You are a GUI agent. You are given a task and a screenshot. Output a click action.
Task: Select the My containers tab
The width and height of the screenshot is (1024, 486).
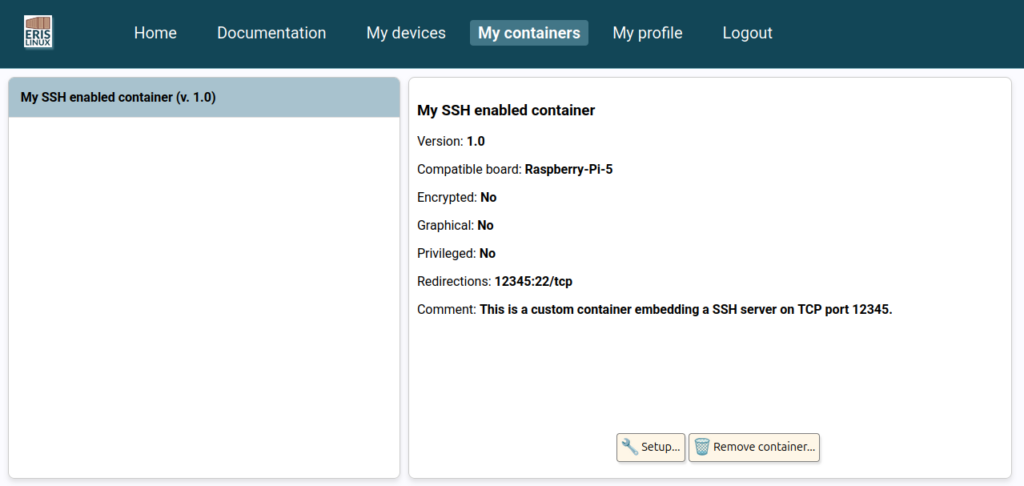[529, 33]
